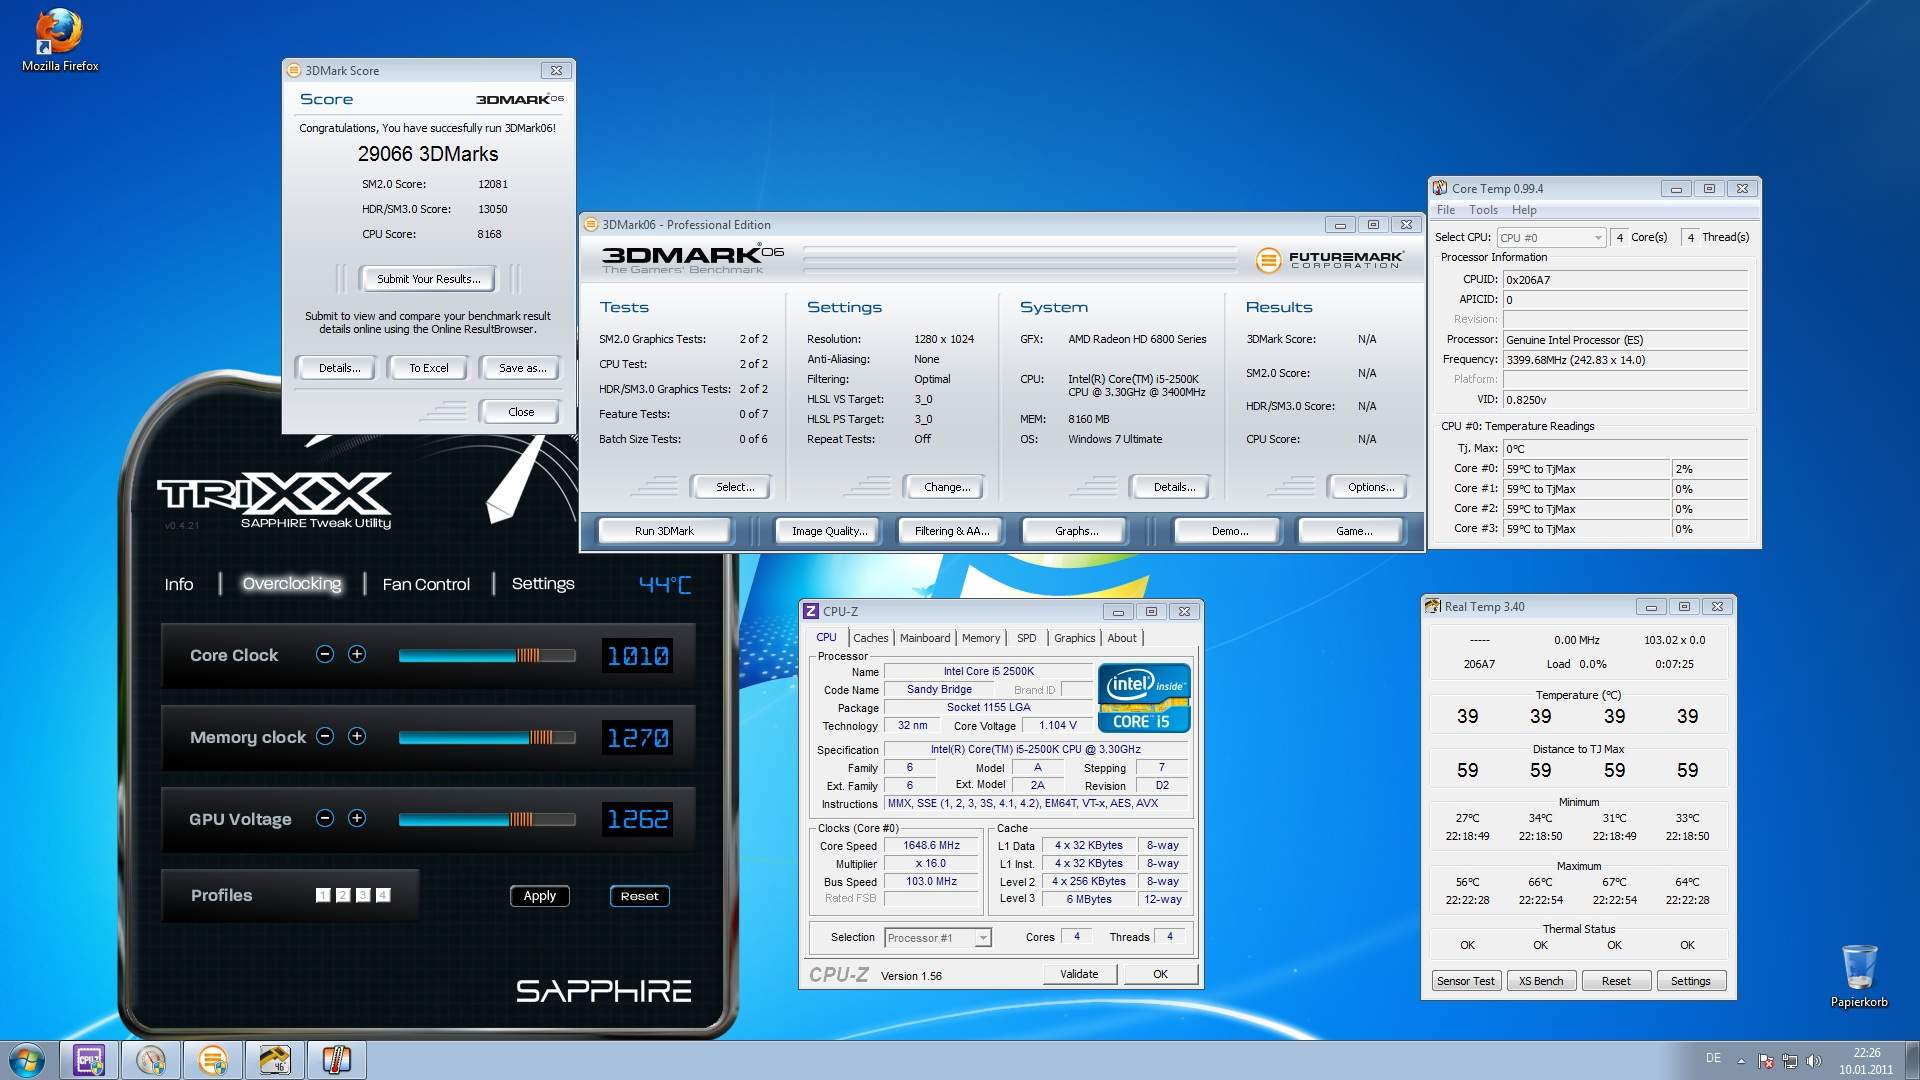Screen dimensions: 1920x1080
Task: Open Image Quality in 3DMark06
Action: click(x=829, y=531)
